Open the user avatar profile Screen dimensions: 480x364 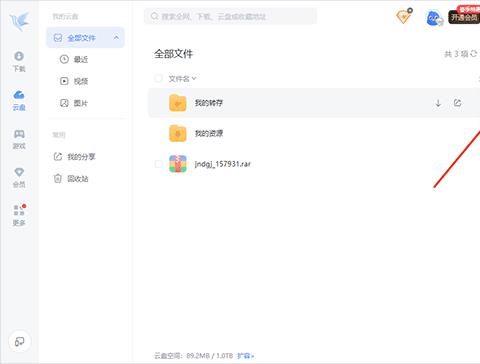click(434, 18)
